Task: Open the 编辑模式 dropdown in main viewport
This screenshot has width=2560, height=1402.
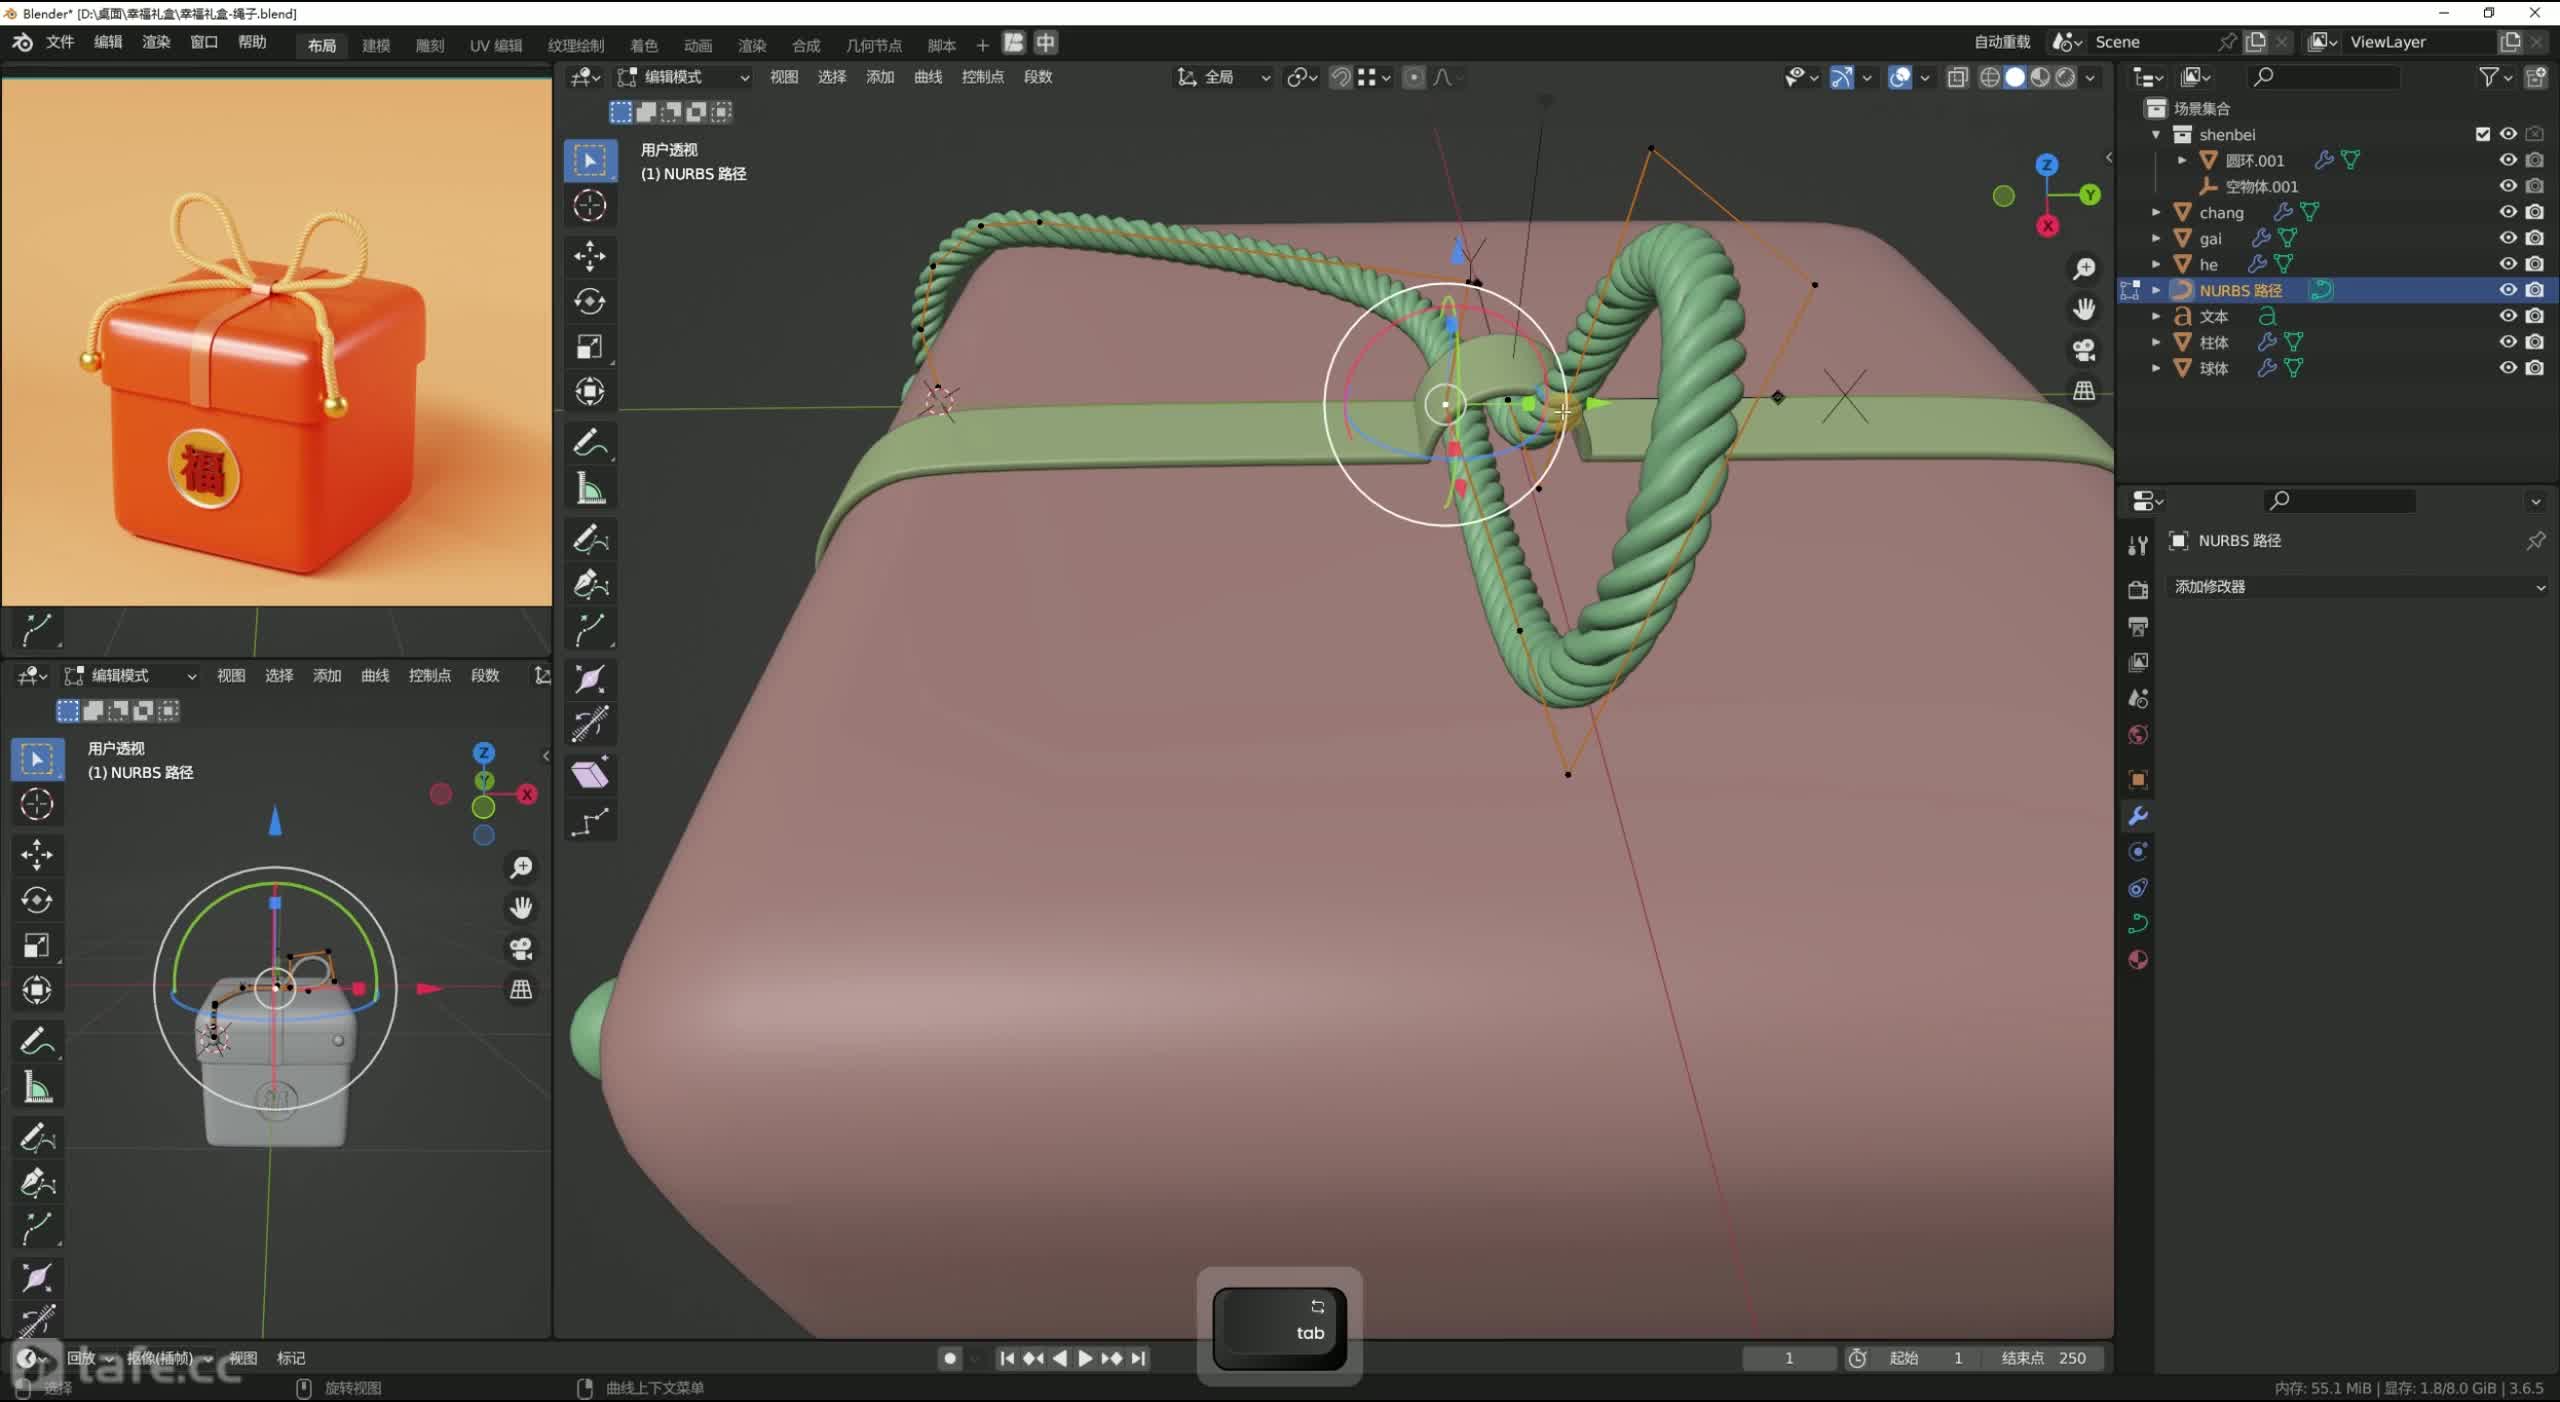Action: pyautogui.click(x=684, y=77)
